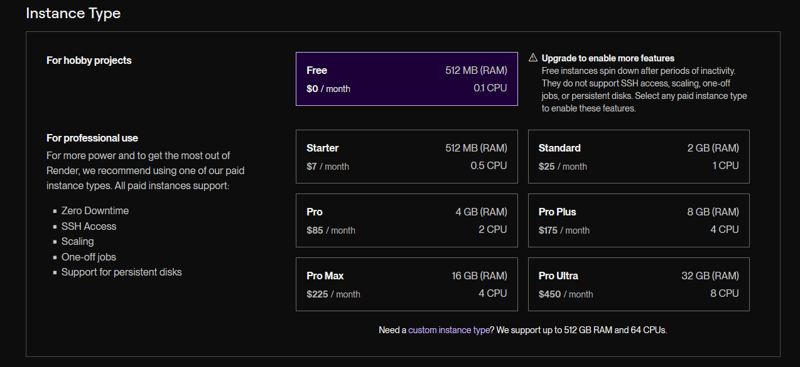The width and height of the screenshot is (800, 367).
Task: Click the Scaling bullet item
Action: 78,241
